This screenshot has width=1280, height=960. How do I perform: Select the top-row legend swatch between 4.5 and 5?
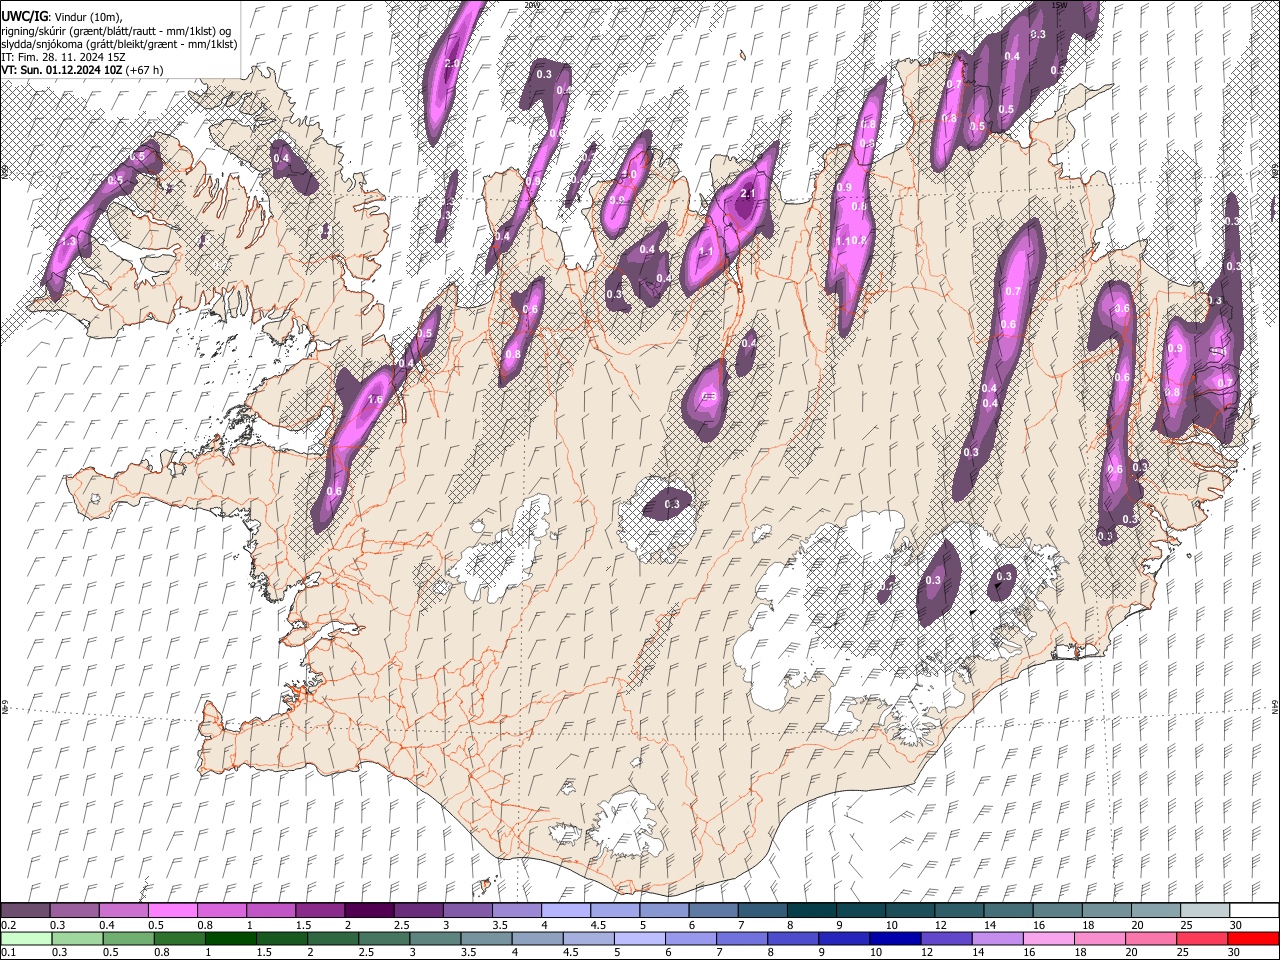(615, 910)
